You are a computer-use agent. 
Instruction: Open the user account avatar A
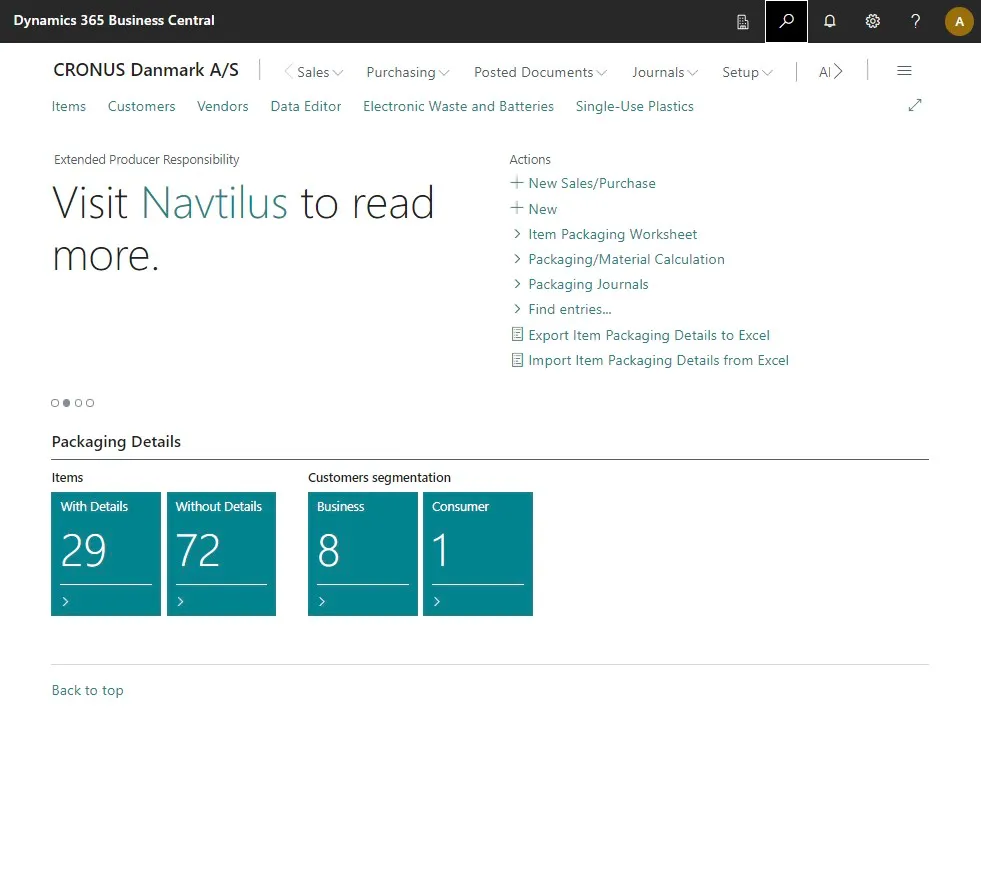pos(958,21)
